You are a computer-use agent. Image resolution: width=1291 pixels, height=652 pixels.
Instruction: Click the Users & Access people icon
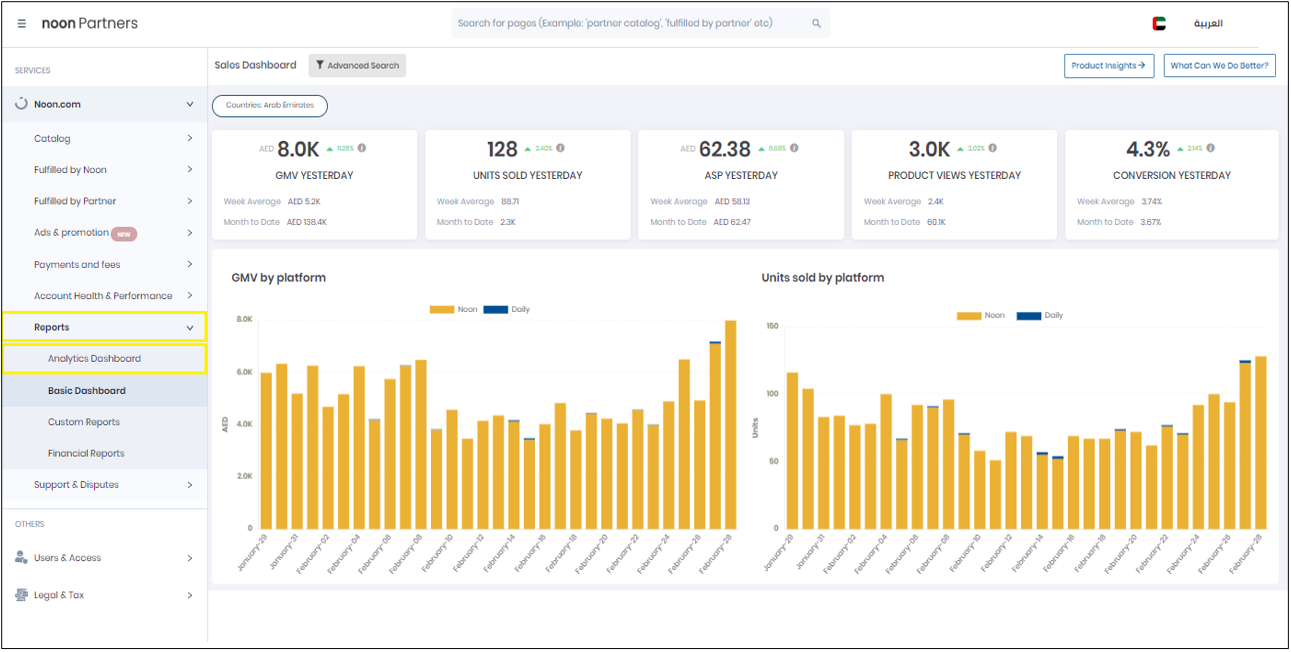click(x=21, y=558)
